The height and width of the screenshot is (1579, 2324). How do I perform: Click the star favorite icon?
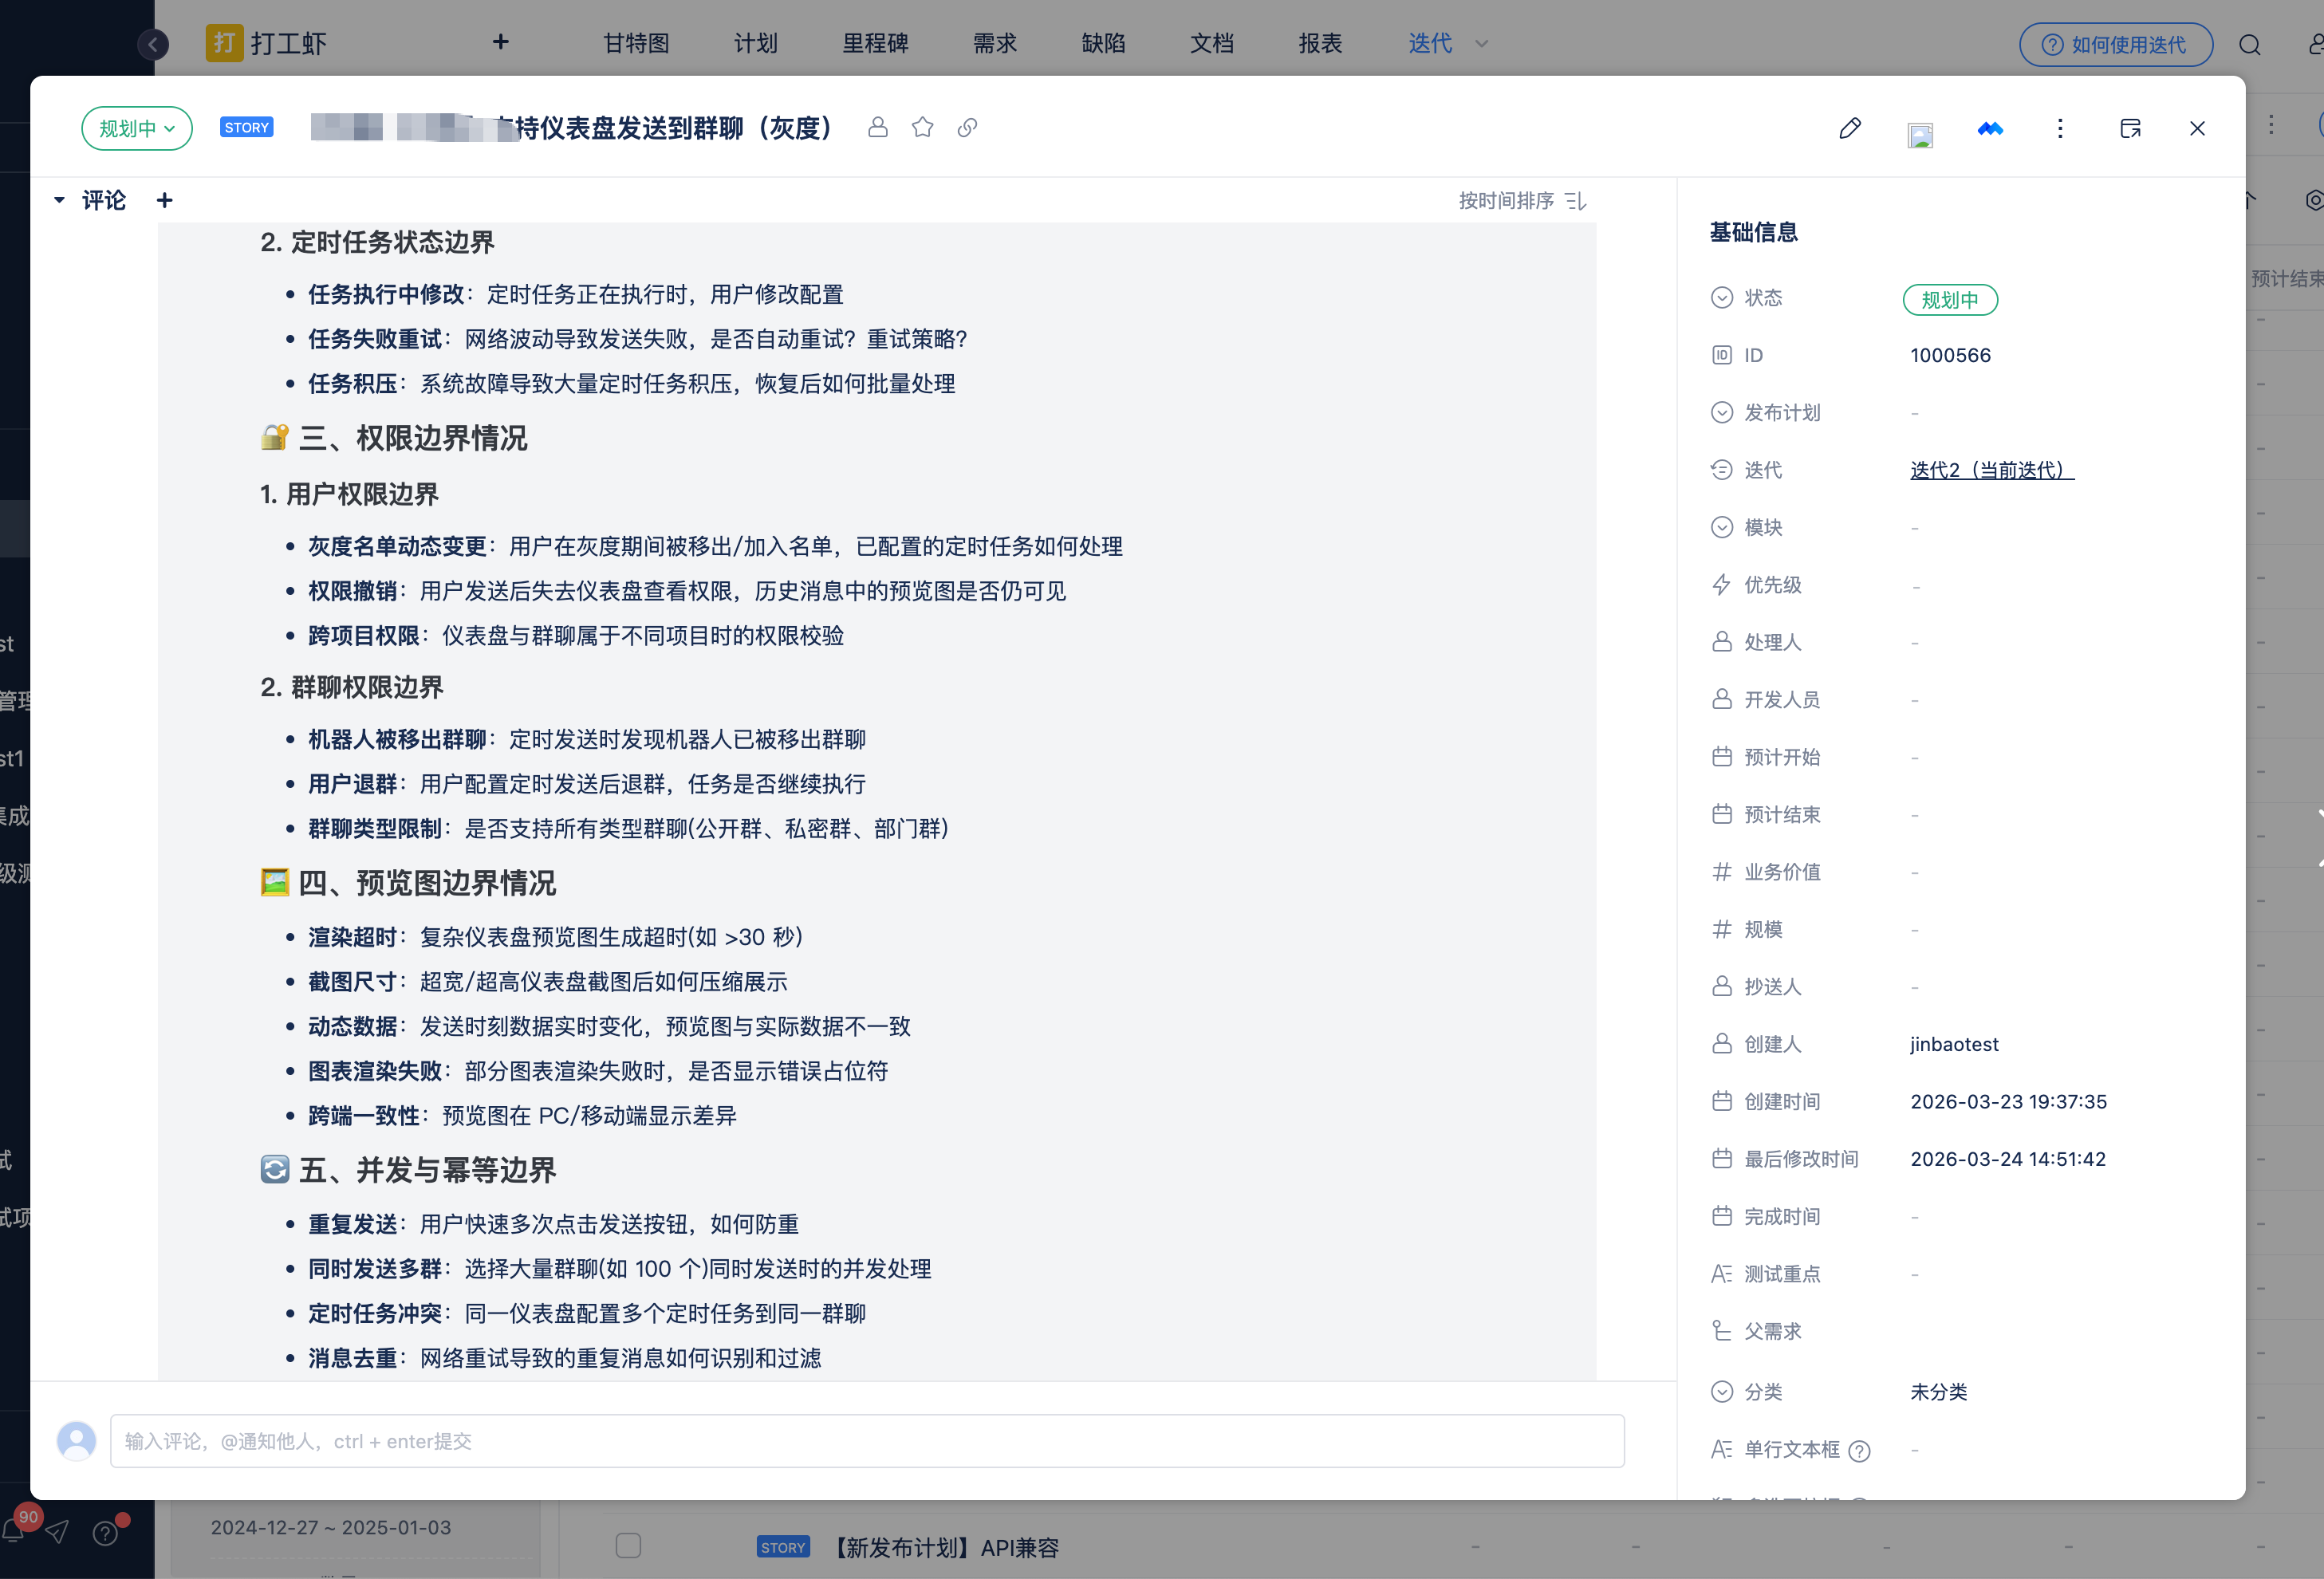tap(922, 127)
